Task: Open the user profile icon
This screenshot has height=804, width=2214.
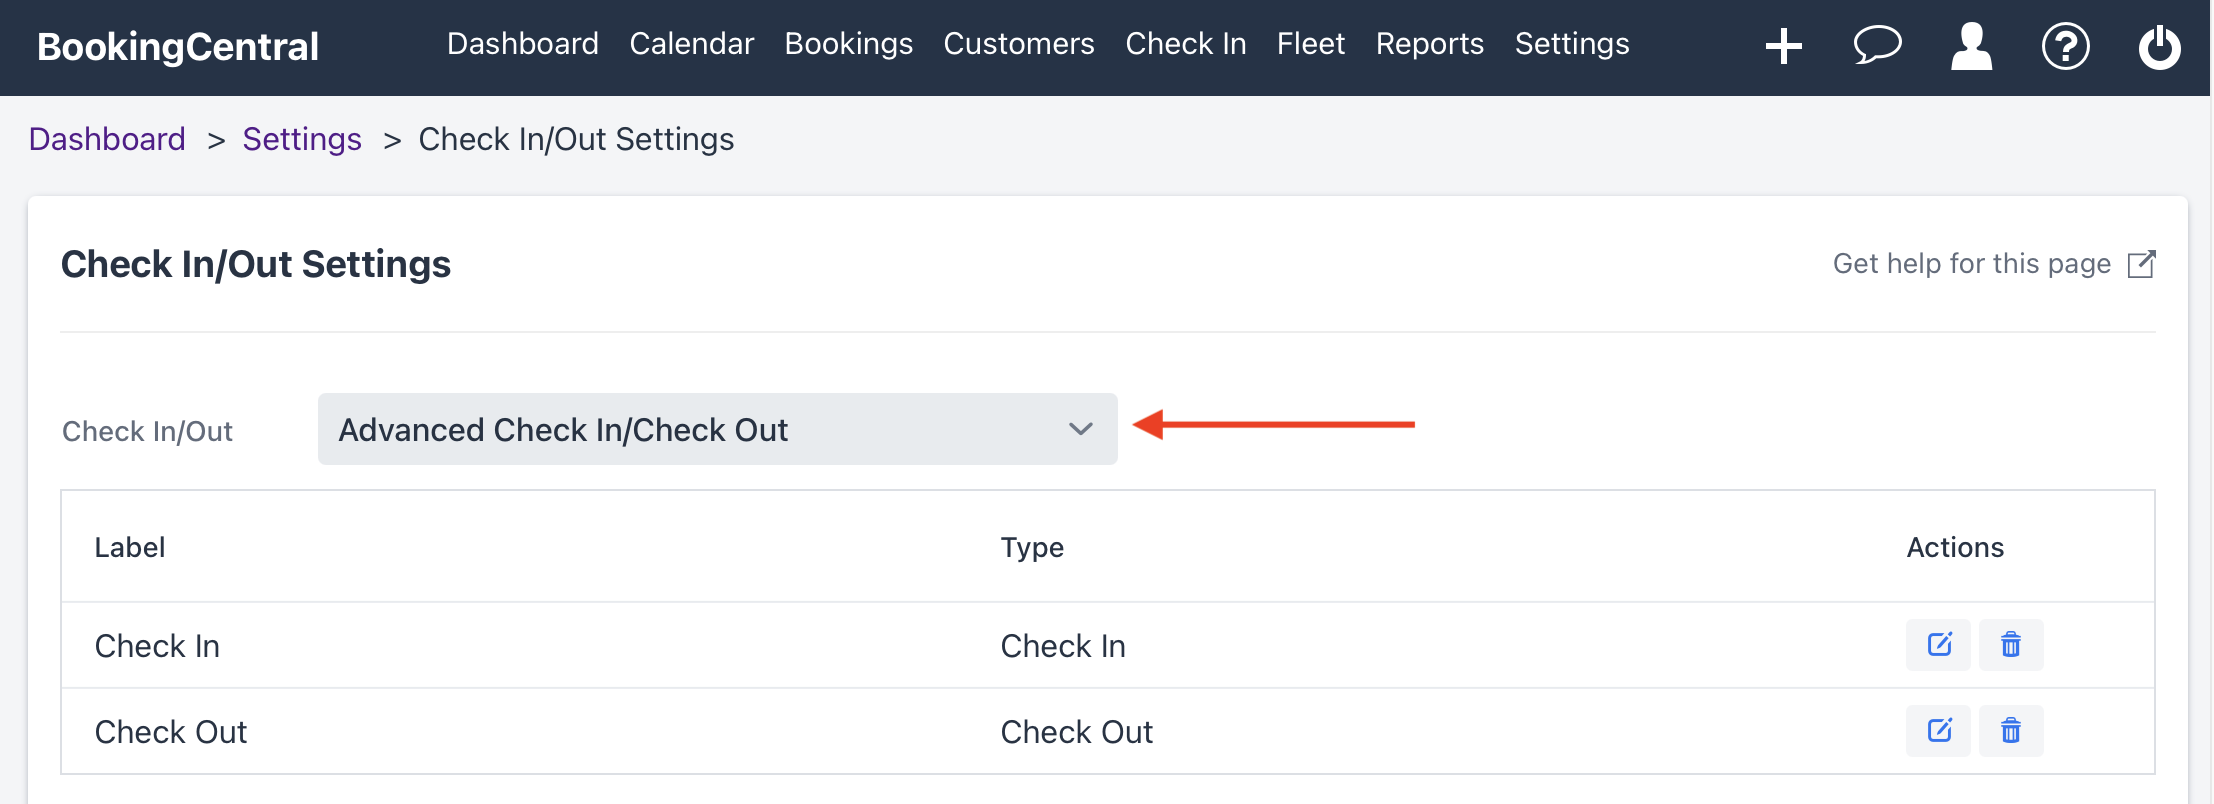Action: 1971,46
